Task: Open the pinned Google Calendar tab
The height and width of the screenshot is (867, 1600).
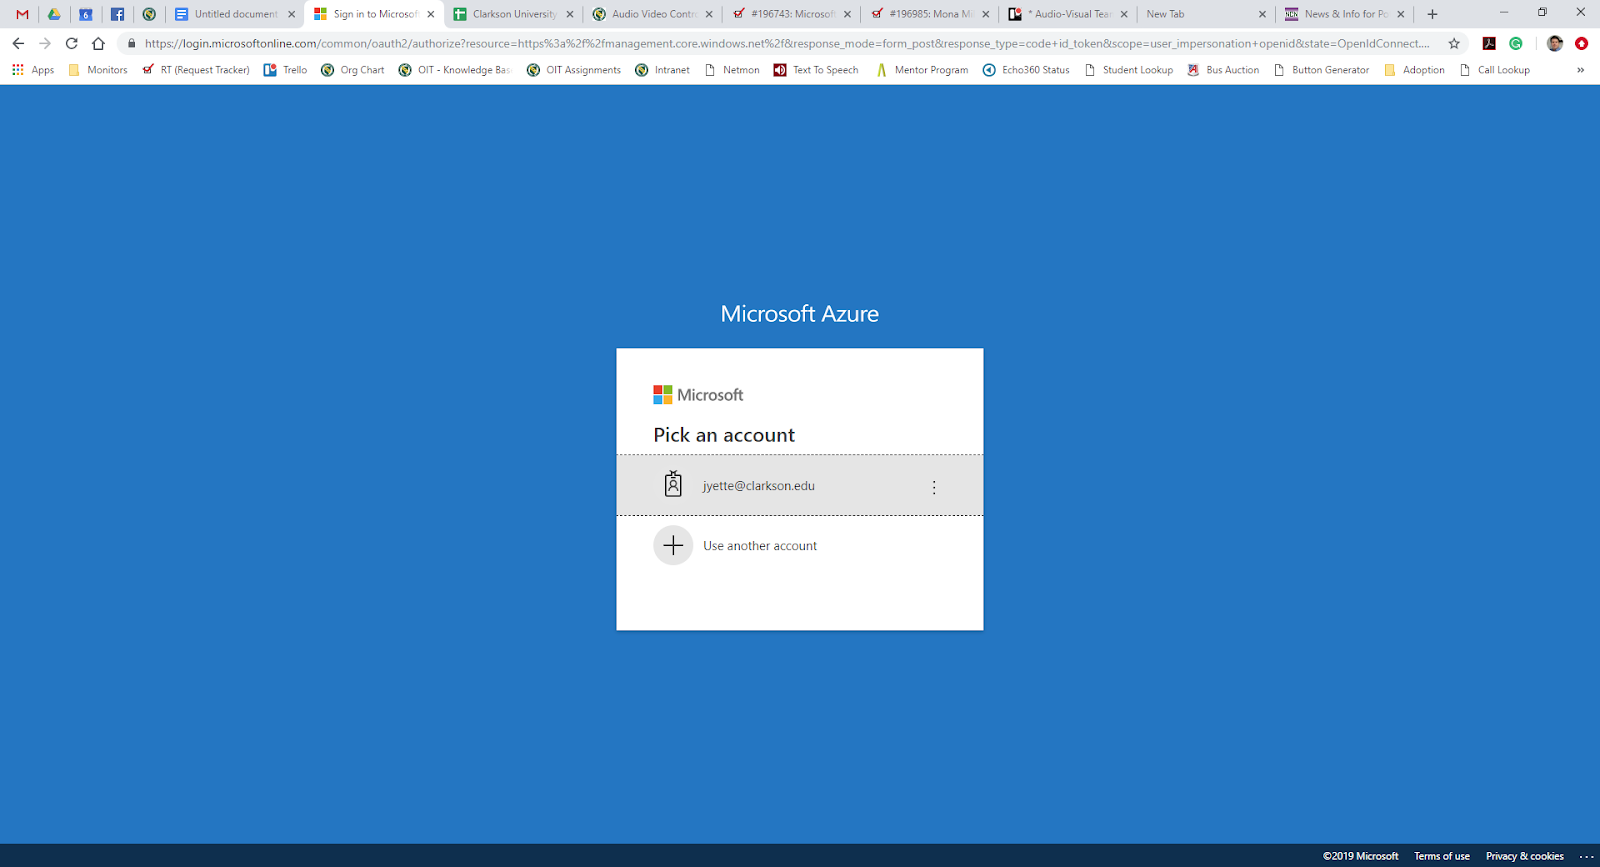Action: (x=86, y=14)
